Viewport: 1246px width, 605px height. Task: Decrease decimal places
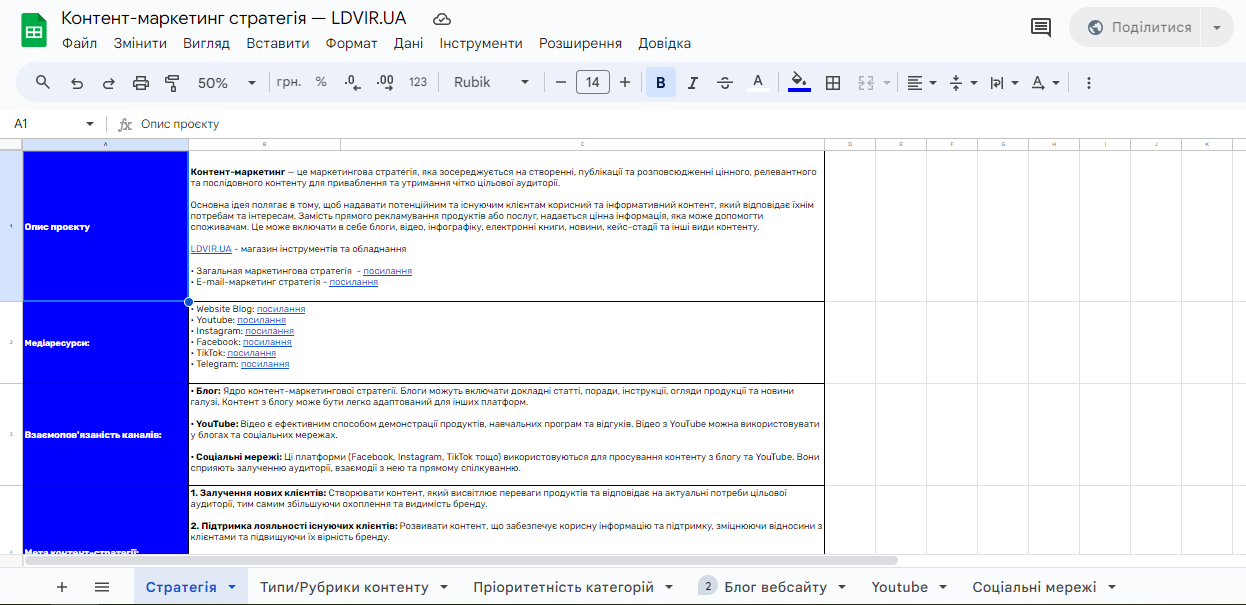point(352,82)
